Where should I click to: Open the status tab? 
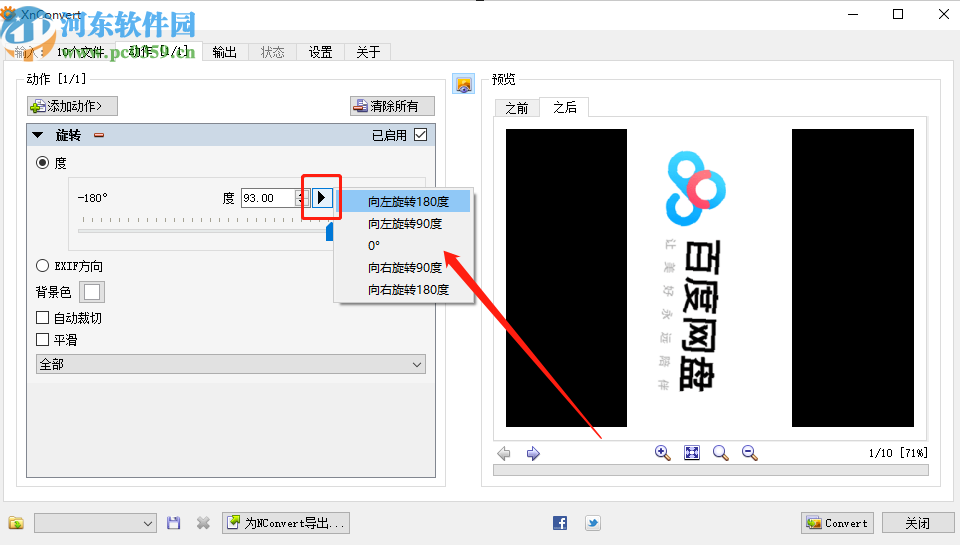click(x=272, y=52)
